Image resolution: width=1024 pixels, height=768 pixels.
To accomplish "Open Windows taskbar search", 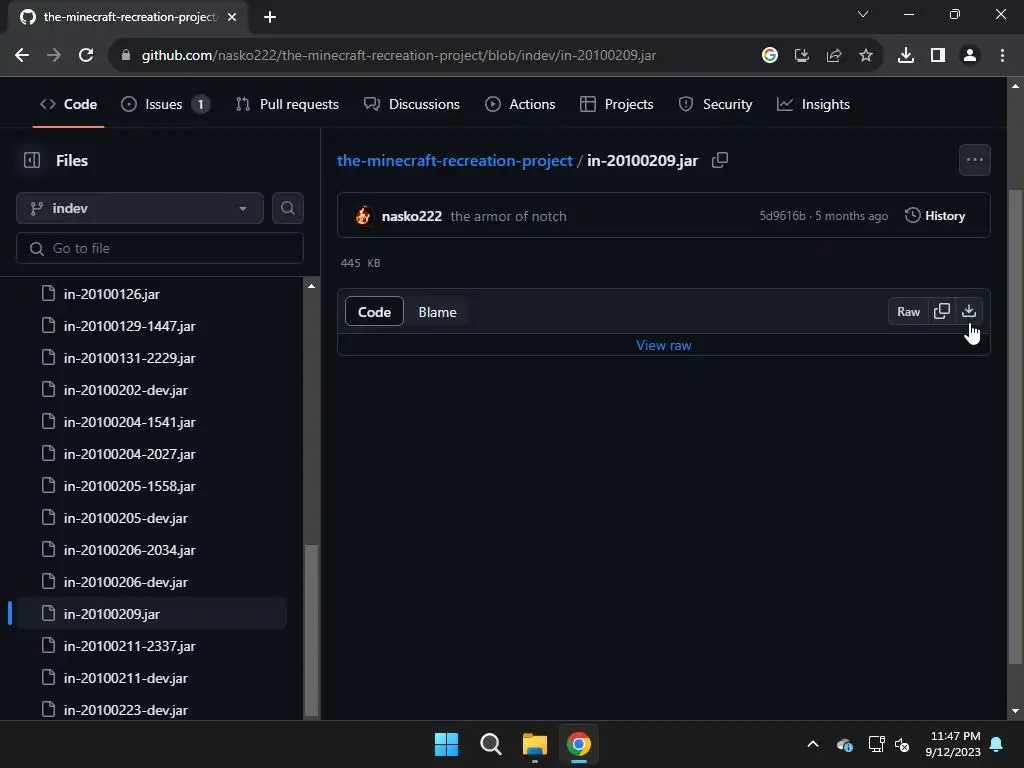I will (x=490, y=744).
